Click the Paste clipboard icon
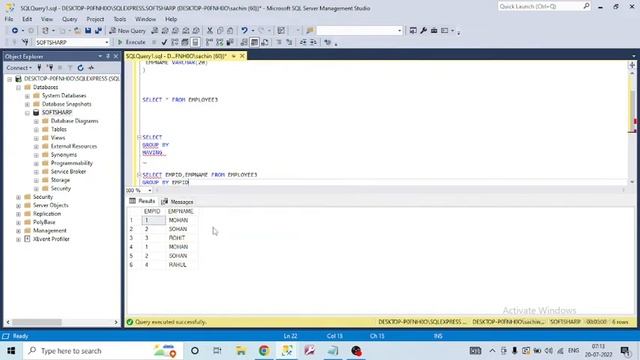Image resolution: width=640 pixels, height=360 pixels. click(230, 31)
